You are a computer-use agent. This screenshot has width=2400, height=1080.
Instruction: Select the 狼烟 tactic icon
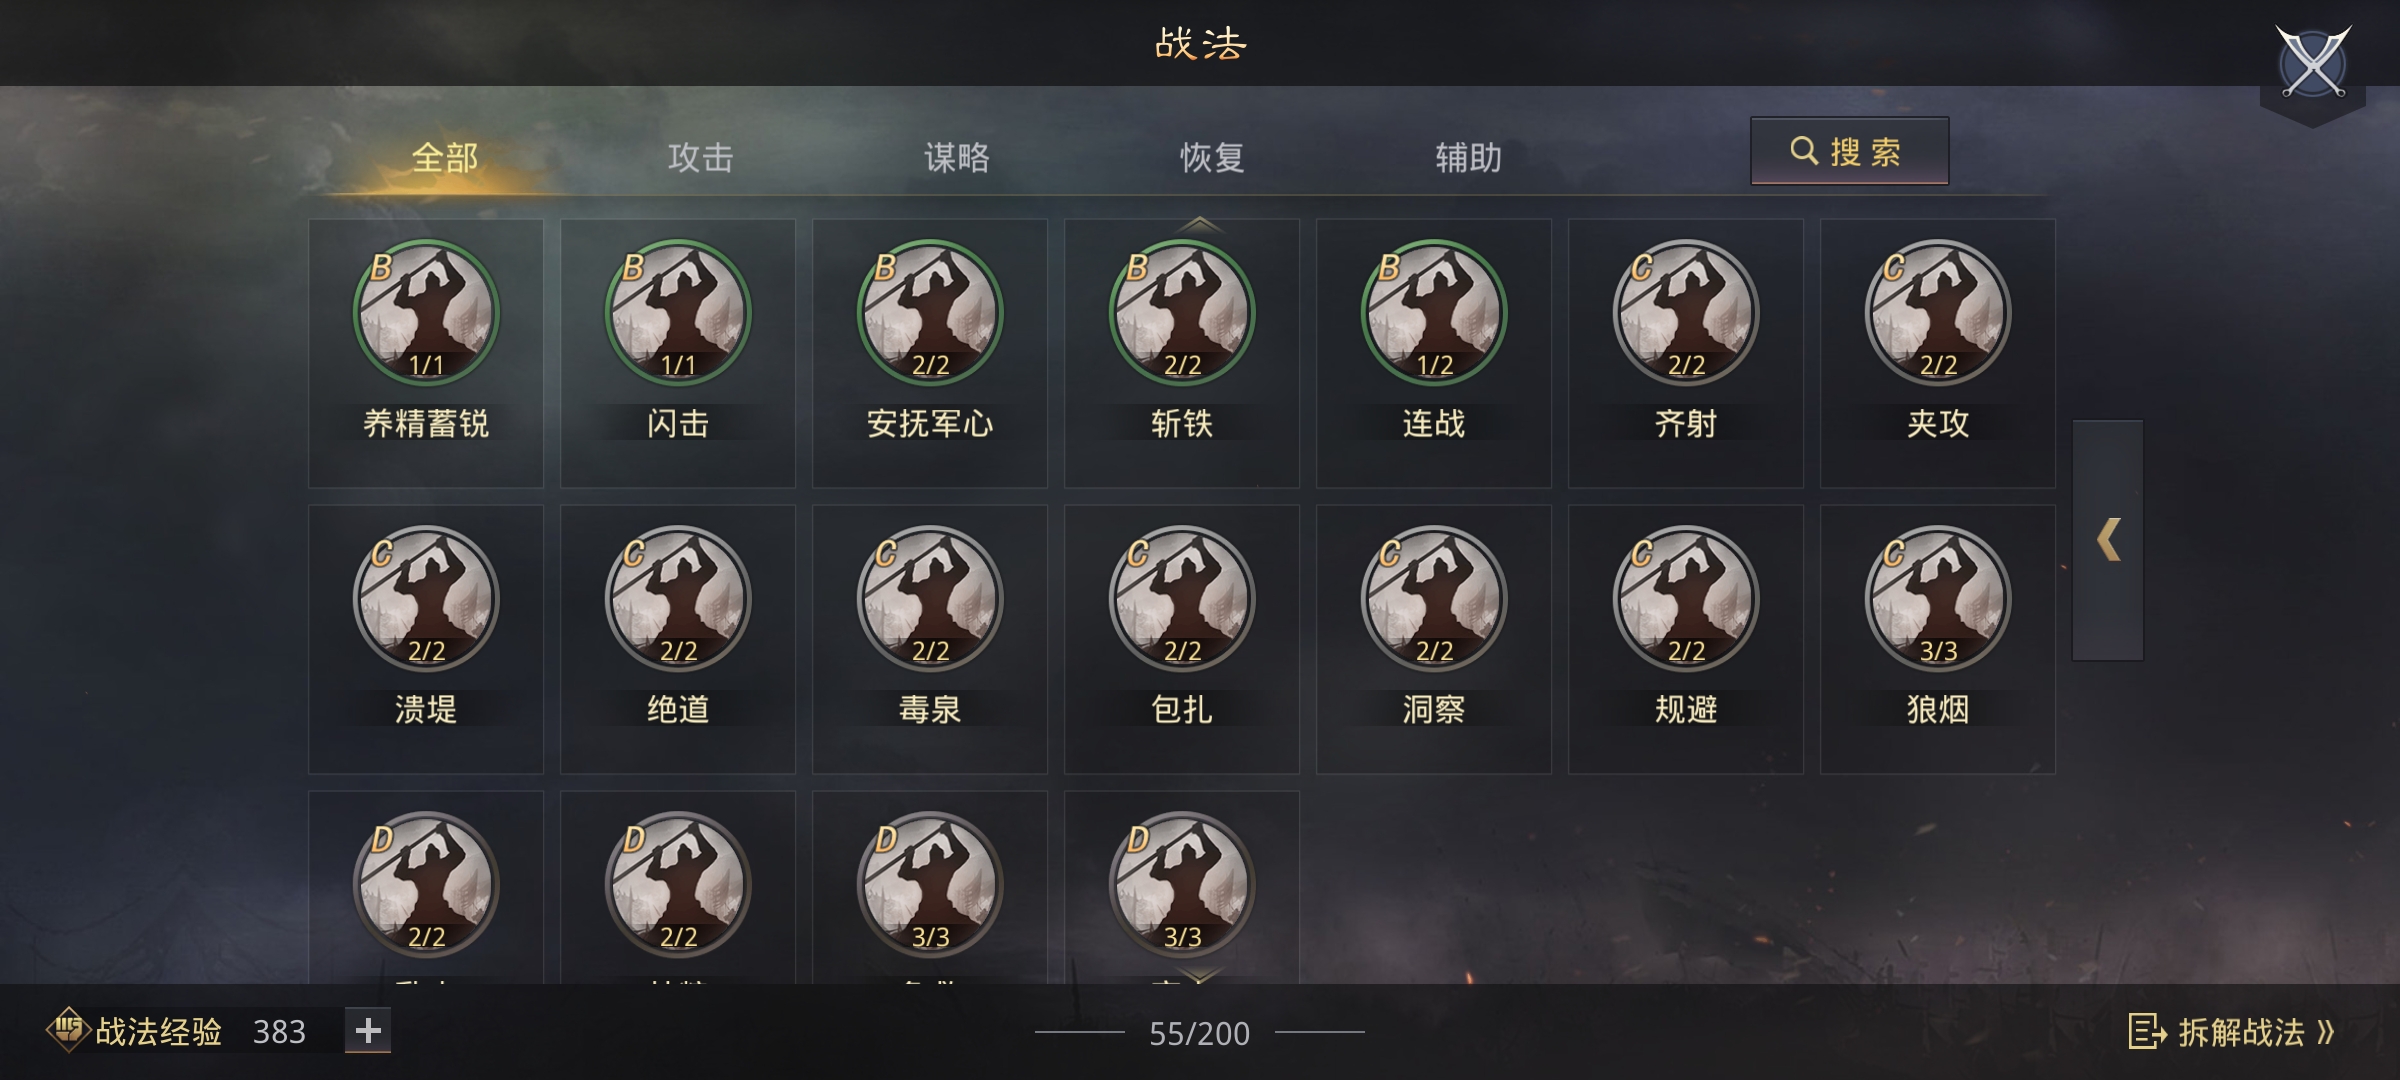[x=1938, y=598]
